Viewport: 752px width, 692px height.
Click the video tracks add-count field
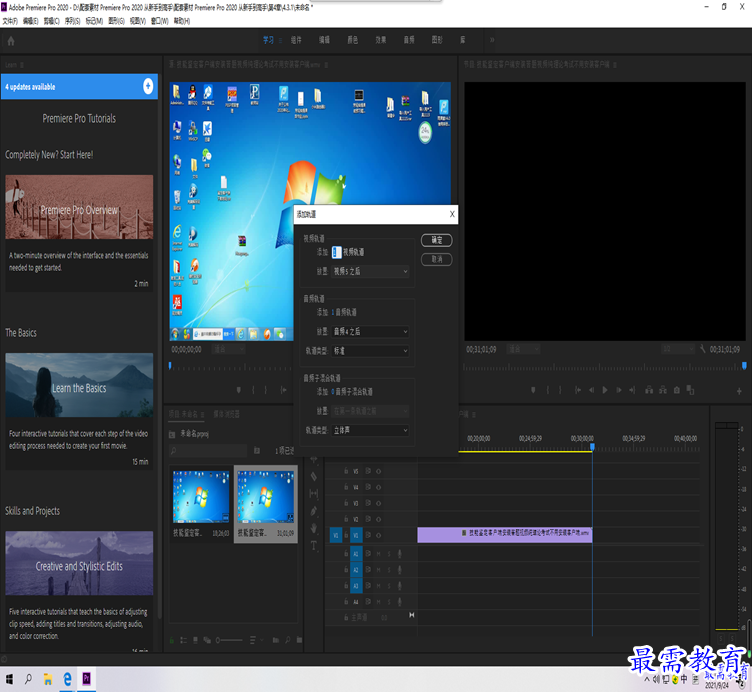[337, 252]
